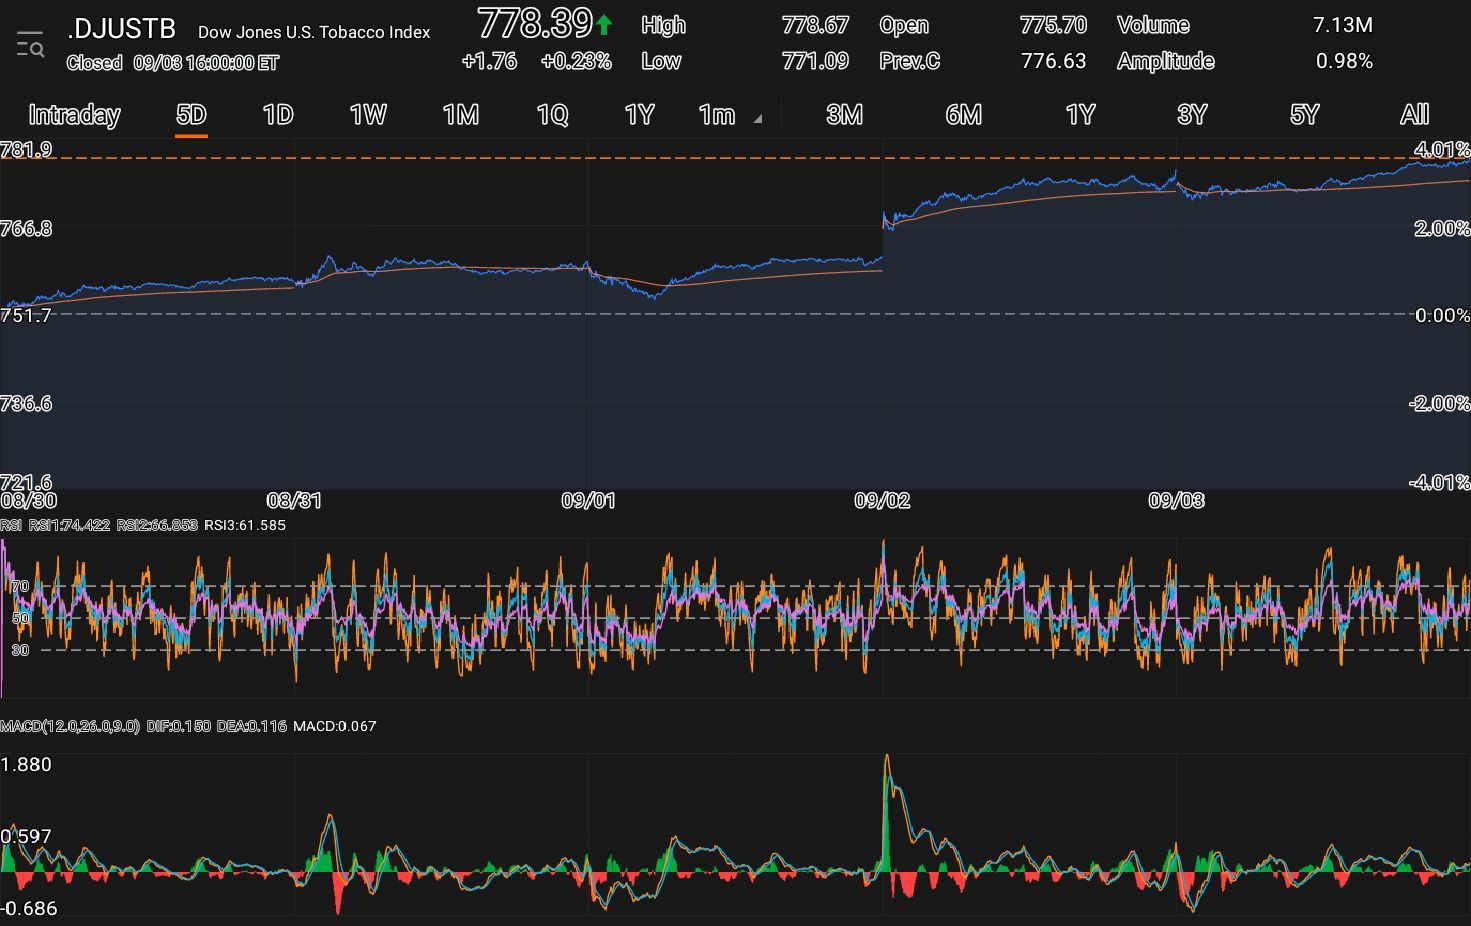
Task: Click the RSI1:74.422 reading
Action: pos(69,525)
